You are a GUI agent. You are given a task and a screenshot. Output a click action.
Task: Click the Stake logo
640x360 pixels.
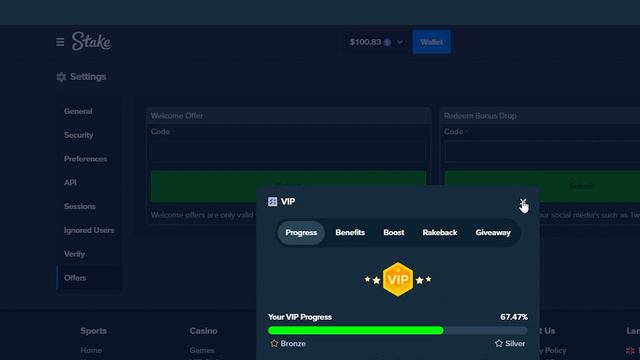tap(91, 41)
